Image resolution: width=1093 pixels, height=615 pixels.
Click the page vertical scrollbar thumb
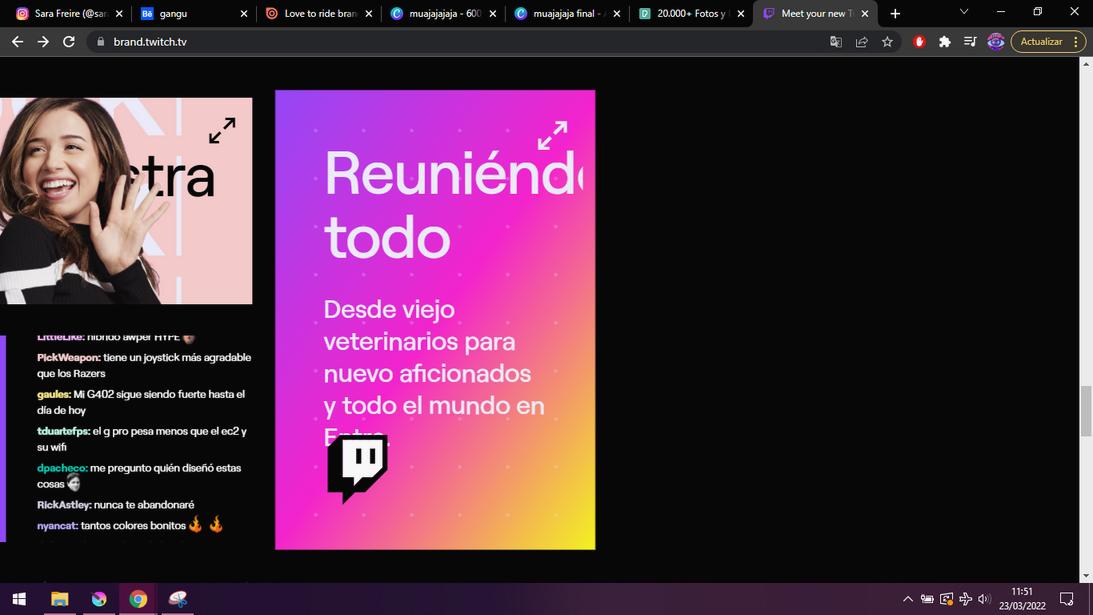[x=1085, y=411]
